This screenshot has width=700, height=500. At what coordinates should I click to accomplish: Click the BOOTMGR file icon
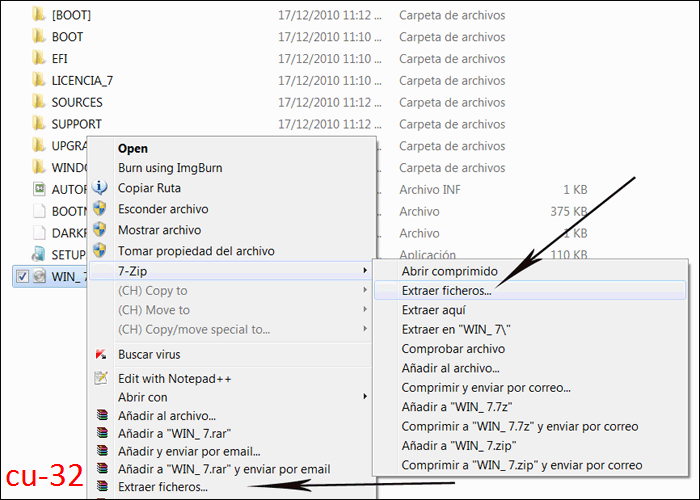[39, 211]
